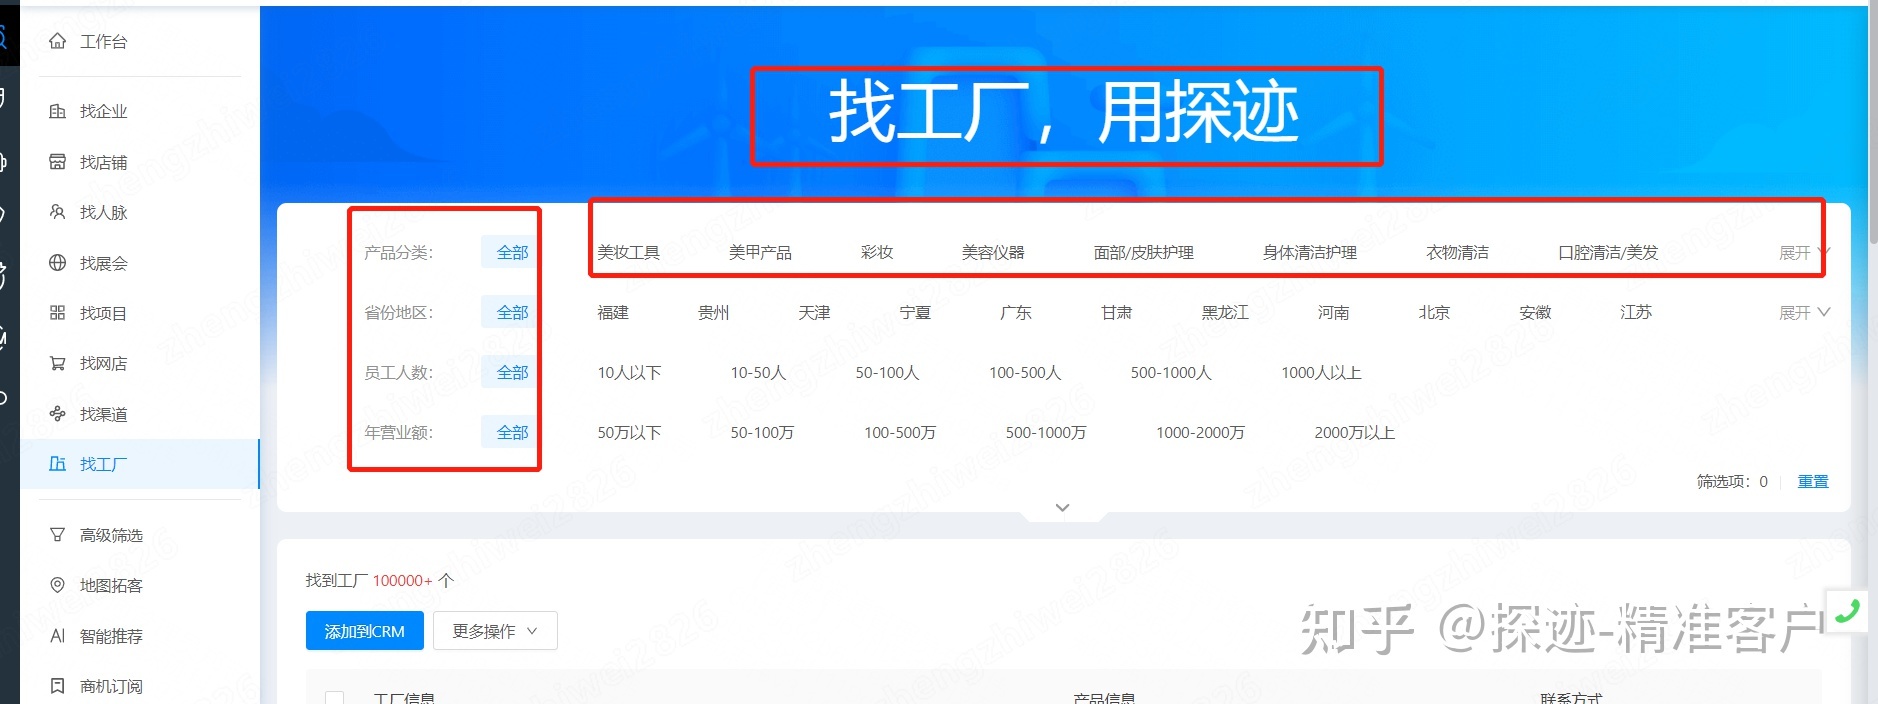The height and width of the screenshot is (704, 1878).
Task: Select 全部 for 员工人数
Action: coord(512,373)
